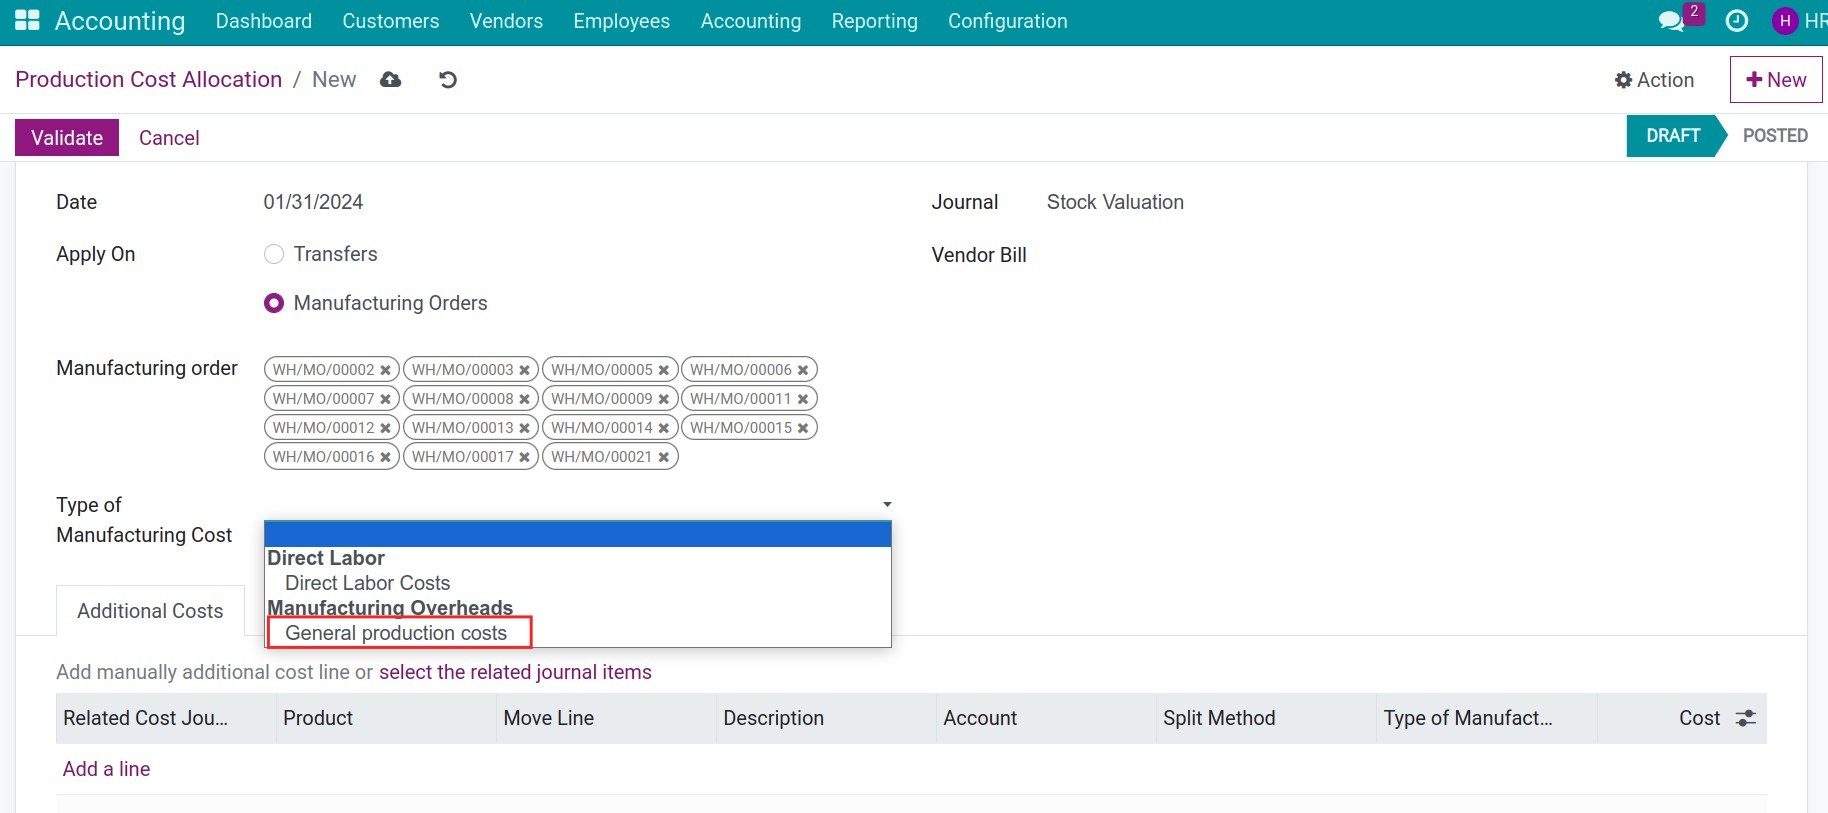This screenshot has width=1828, height=813.
Task: Click the Vendor Bill input field
Action: 1300,255
